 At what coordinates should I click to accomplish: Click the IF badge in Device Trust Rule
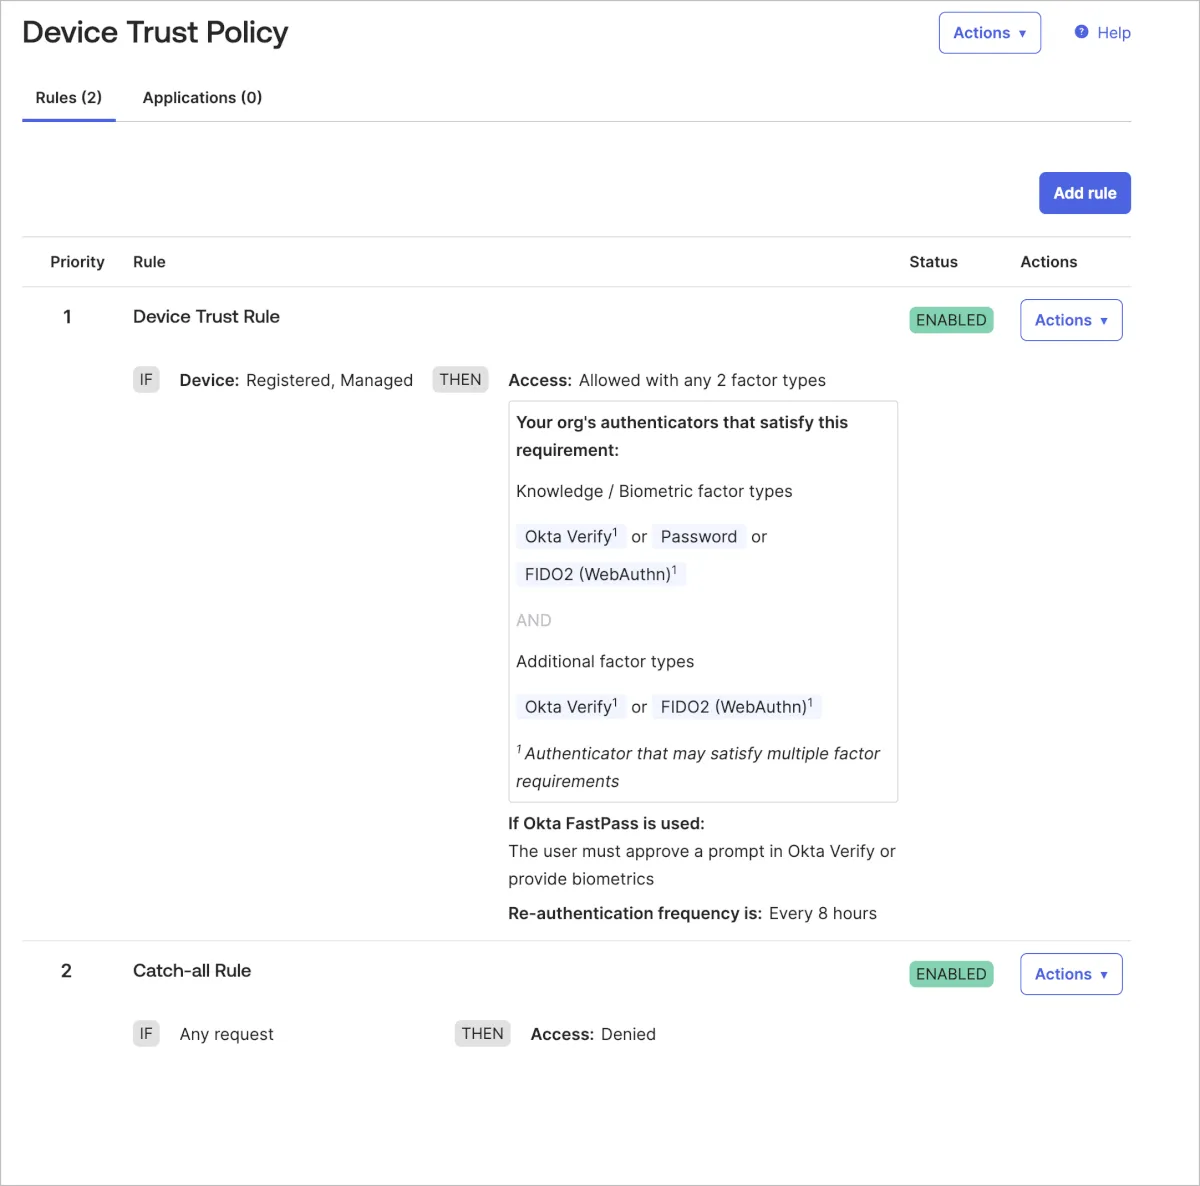(x=146, y=380)
